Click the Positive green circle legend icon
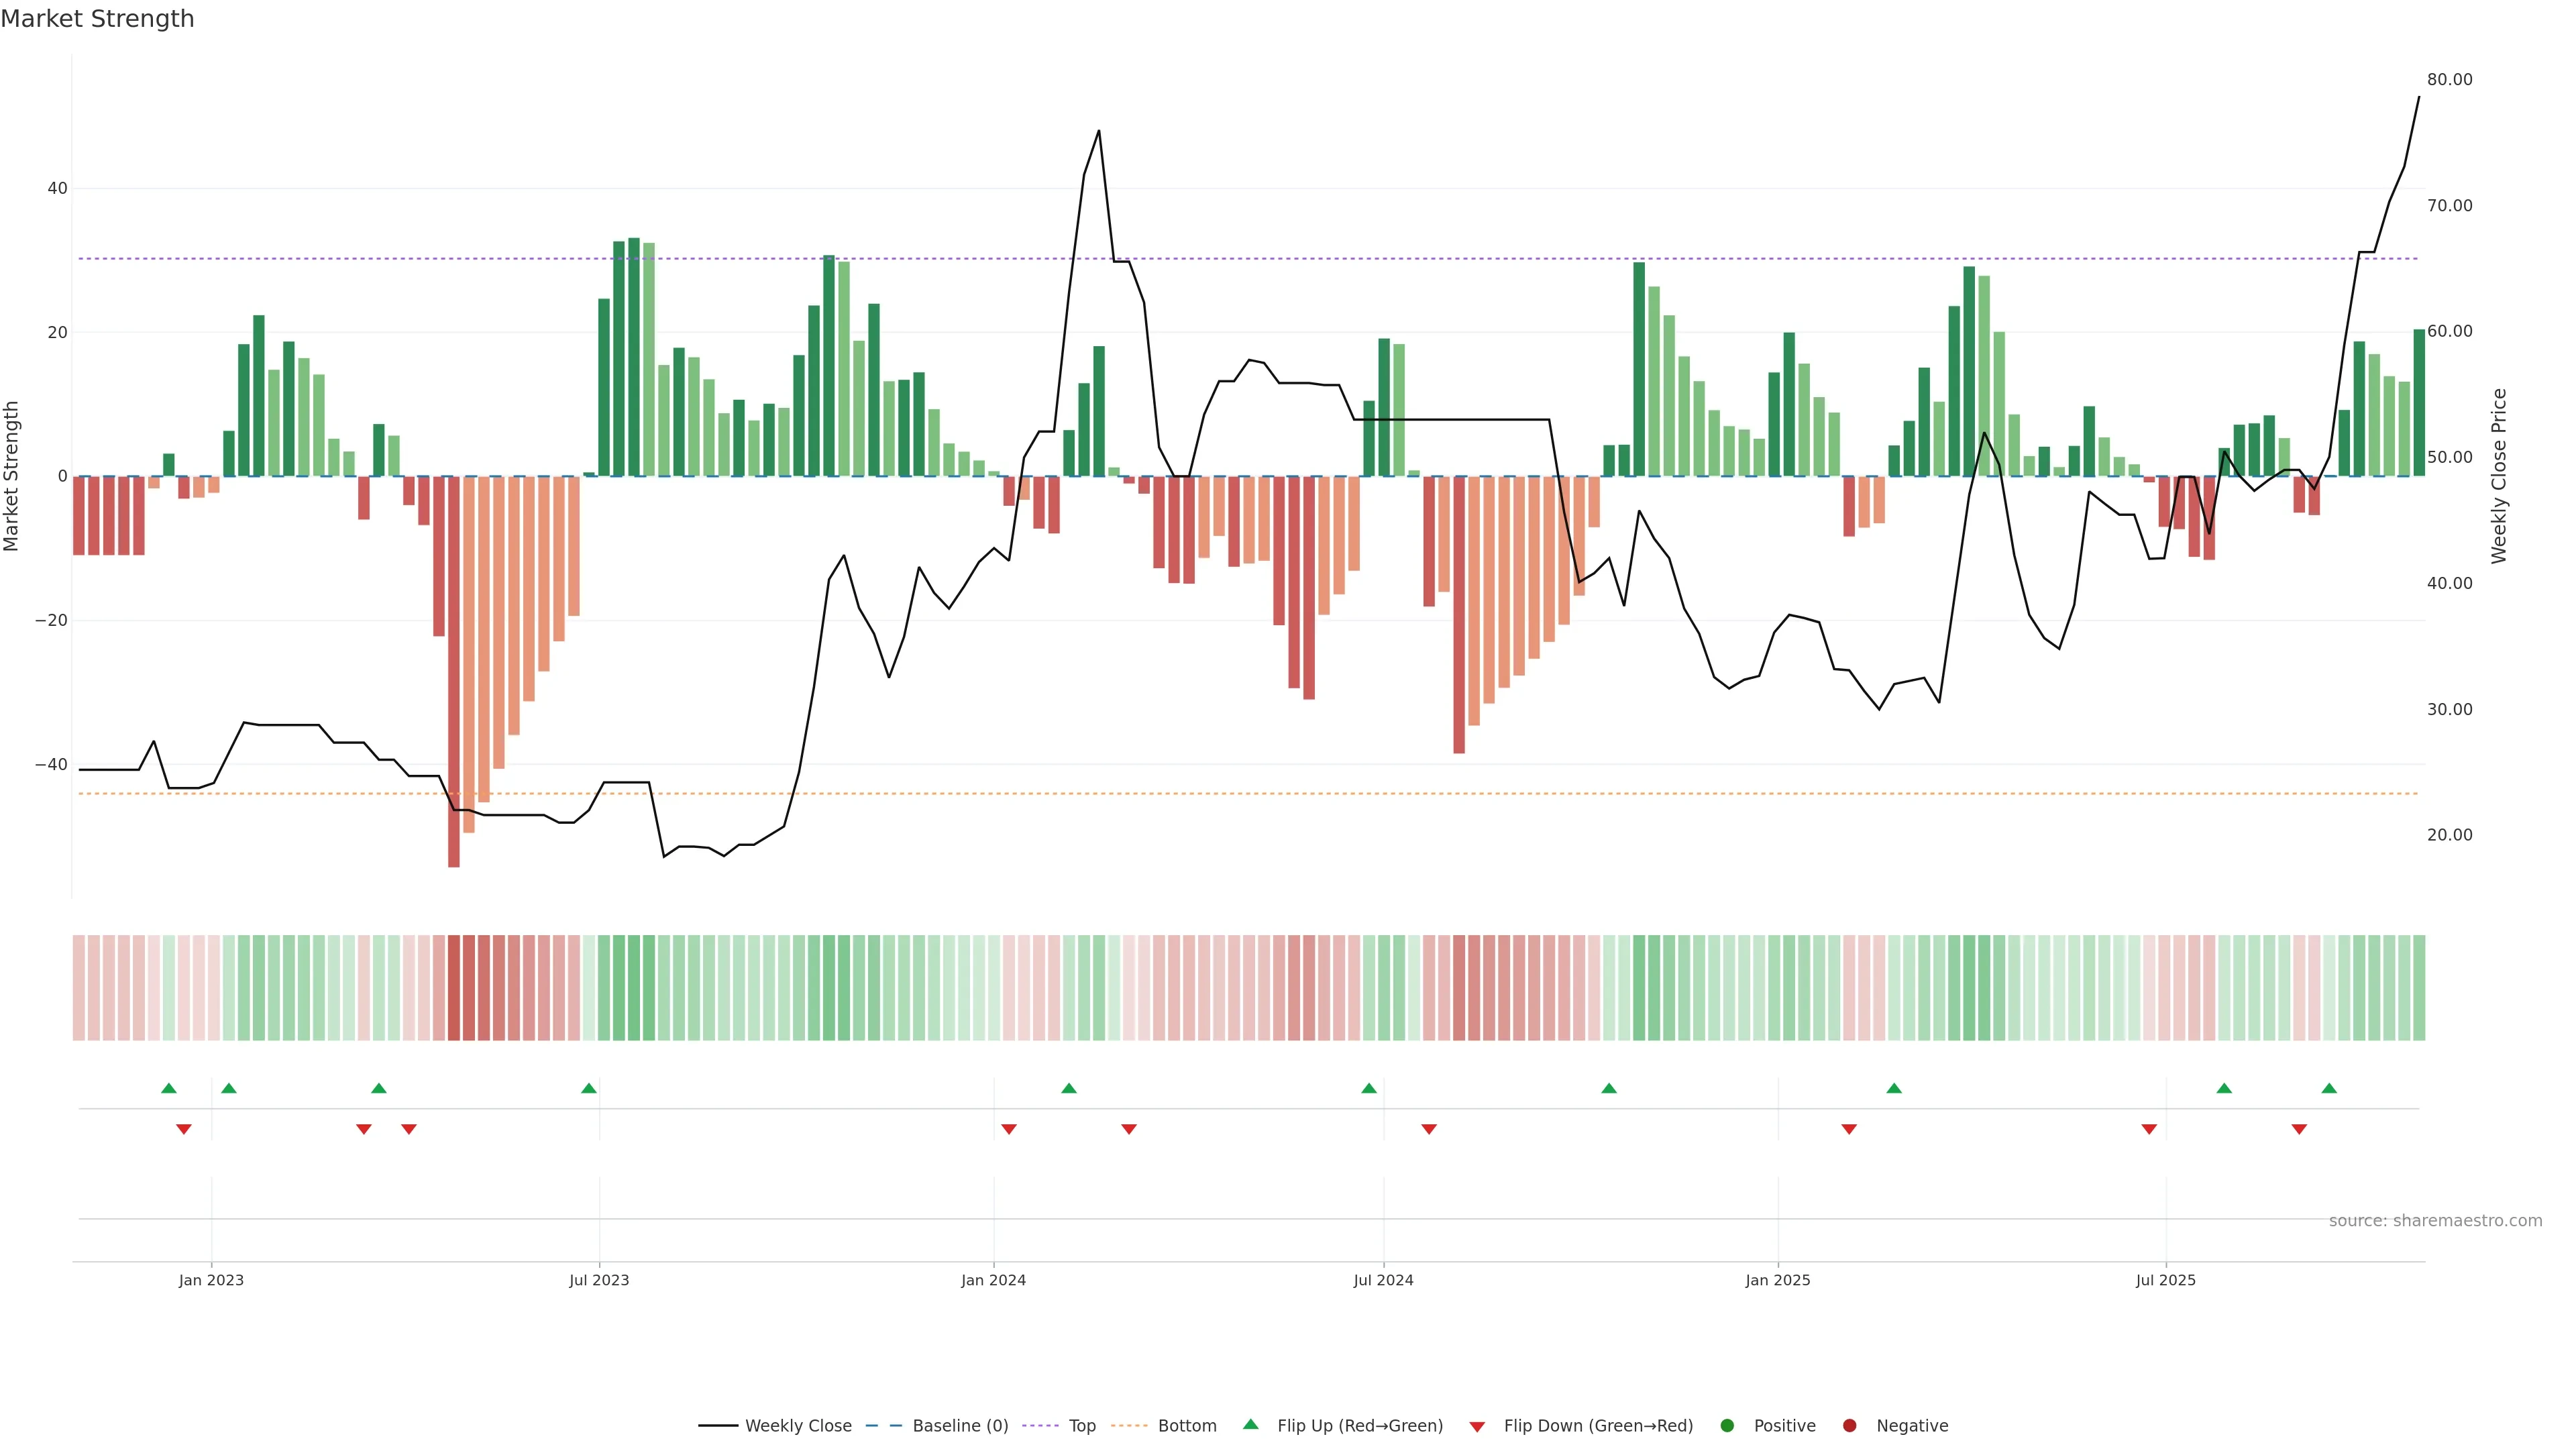 point(1727,1425)
